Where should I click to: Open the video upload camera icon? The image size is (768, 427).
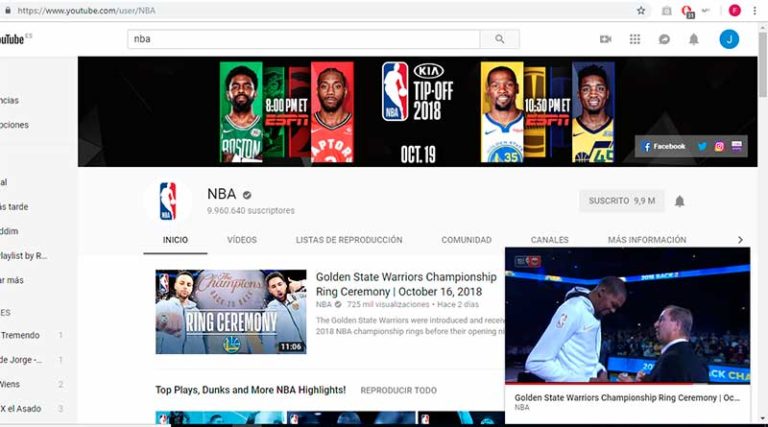(x=605, y=39)
